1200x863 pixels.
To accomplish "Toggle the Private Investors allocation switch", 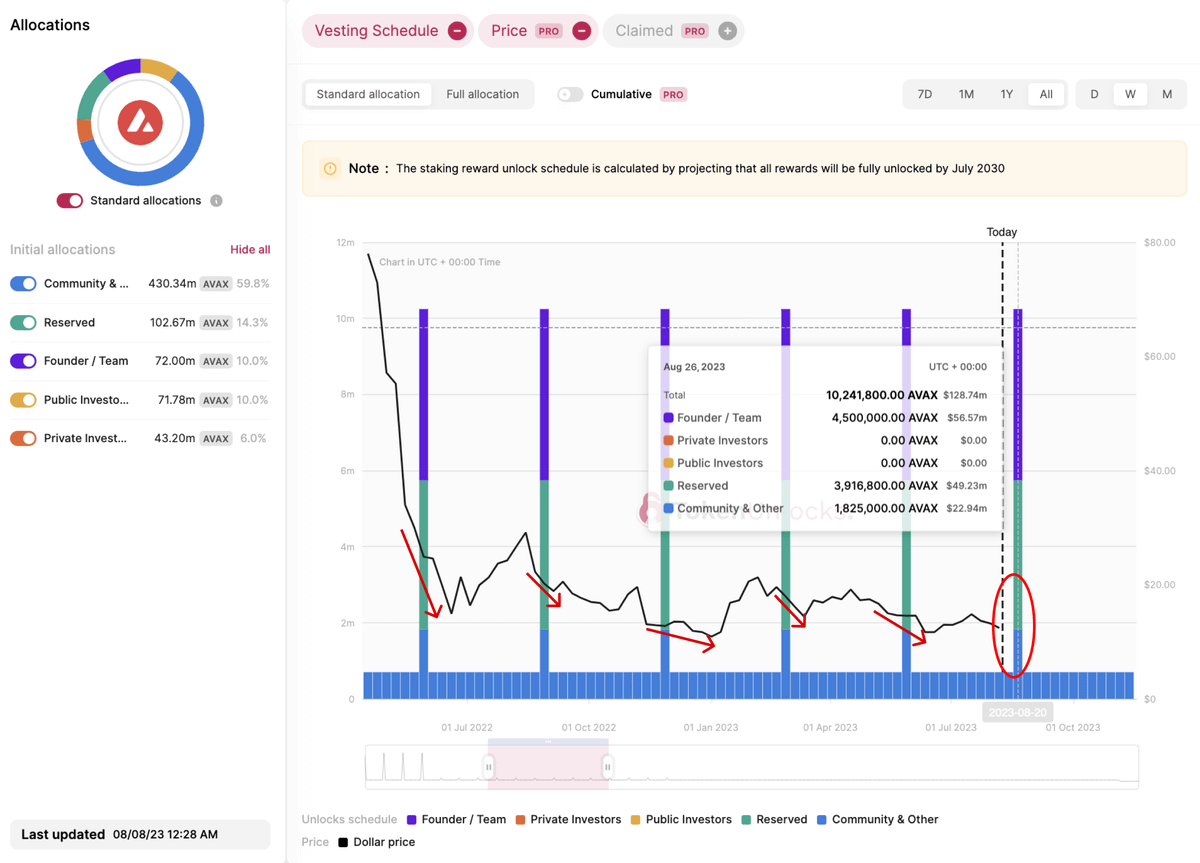I will [x=23, y=438].
